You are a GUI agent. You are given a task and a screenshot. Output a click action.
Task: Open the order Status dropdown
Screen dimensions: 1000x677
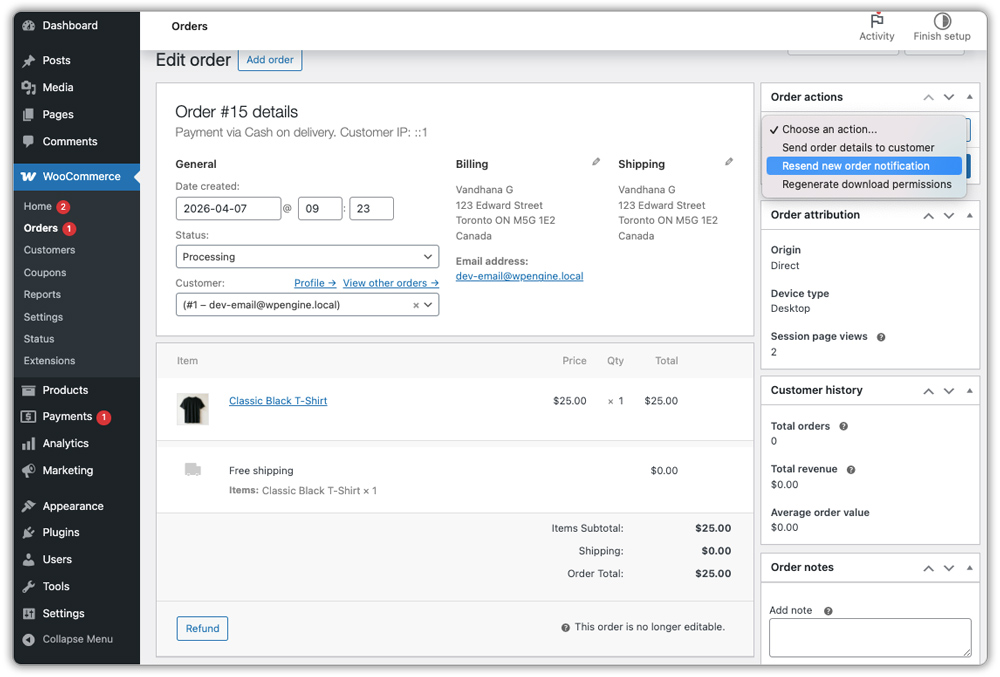[306, 256]
